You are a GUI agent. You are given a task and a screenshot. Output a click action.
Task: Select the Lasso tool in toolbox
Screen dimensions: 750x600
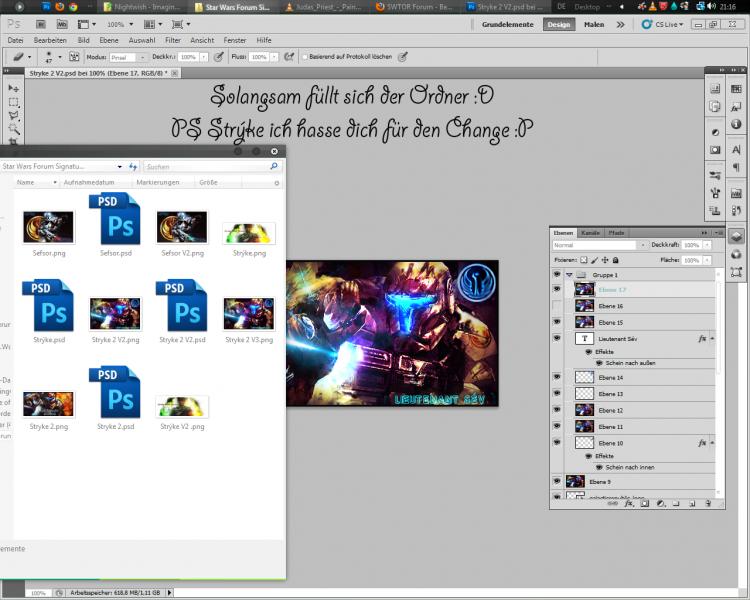point(14,115)
